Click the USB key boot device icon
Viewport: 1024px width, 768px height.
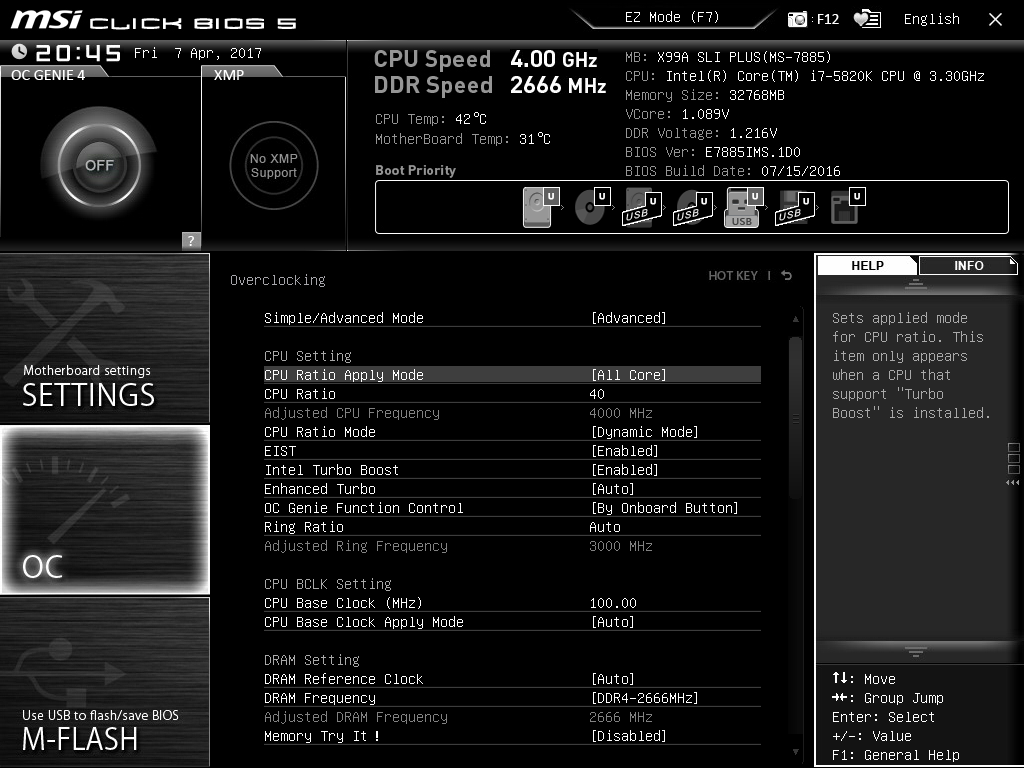(744, 207)
